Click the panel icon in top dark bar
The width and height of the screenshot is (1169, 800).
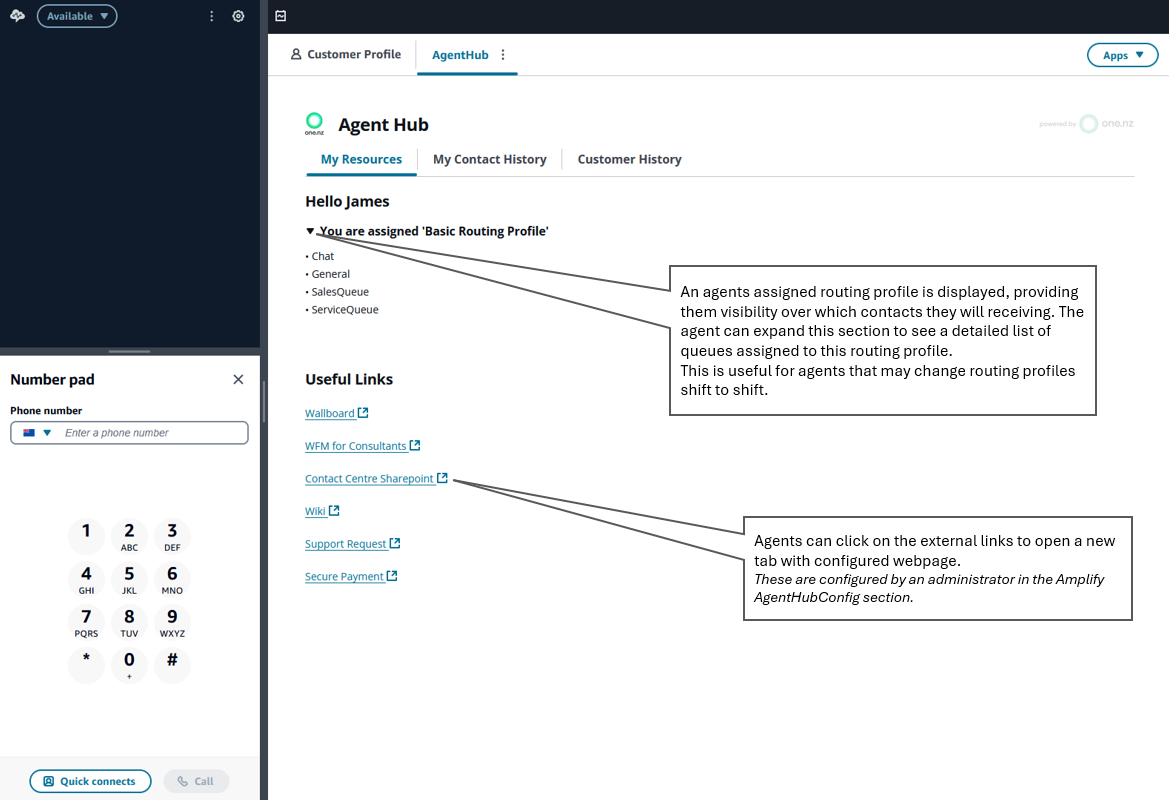[x=281, y=16]
